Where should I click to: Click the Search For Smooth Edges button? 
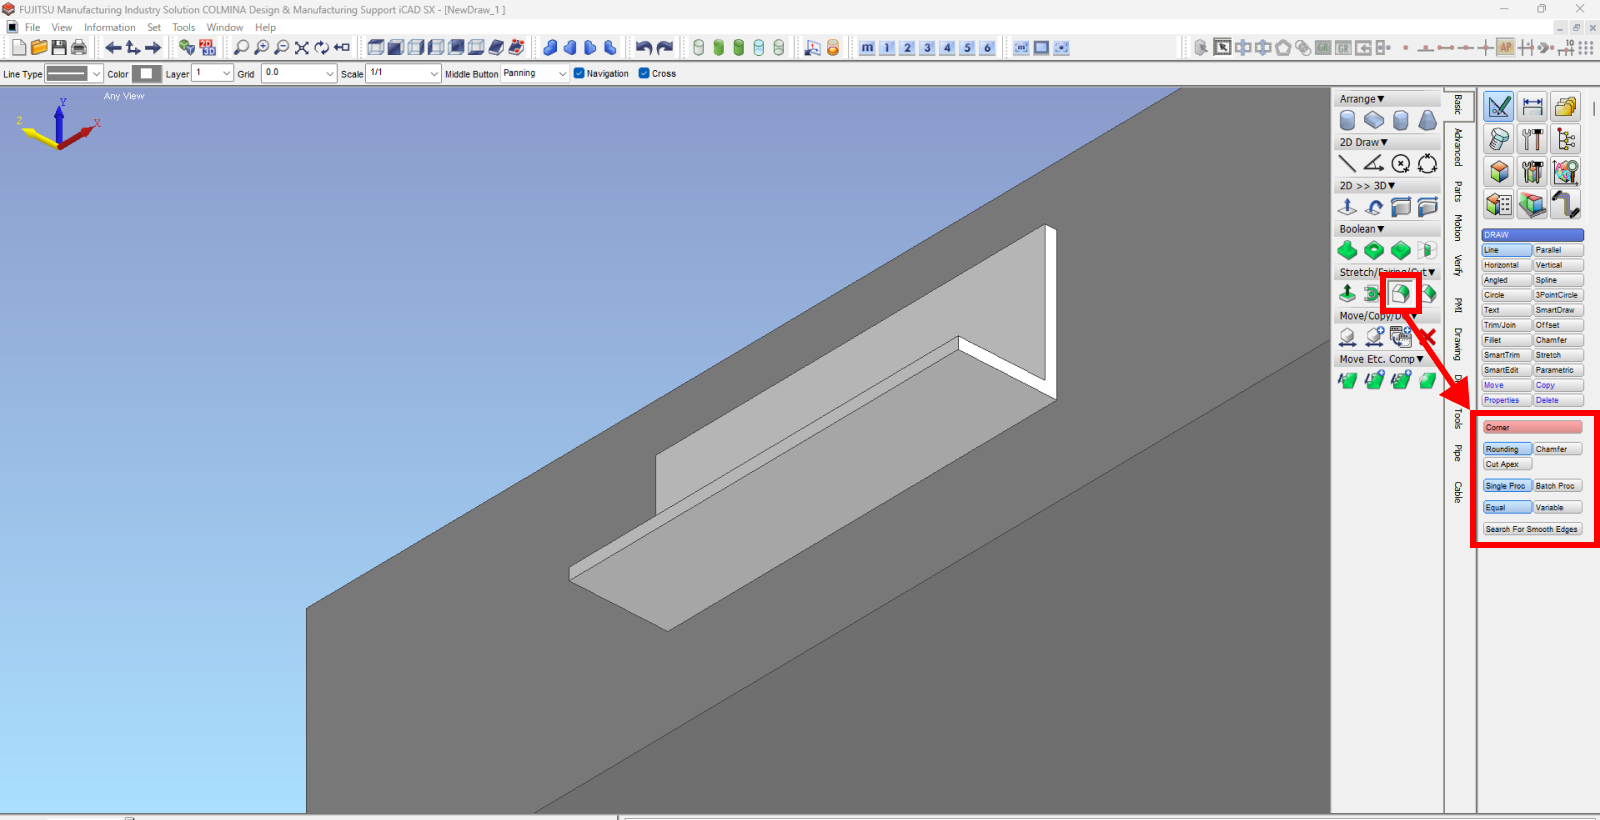(x=1531, y=529)
